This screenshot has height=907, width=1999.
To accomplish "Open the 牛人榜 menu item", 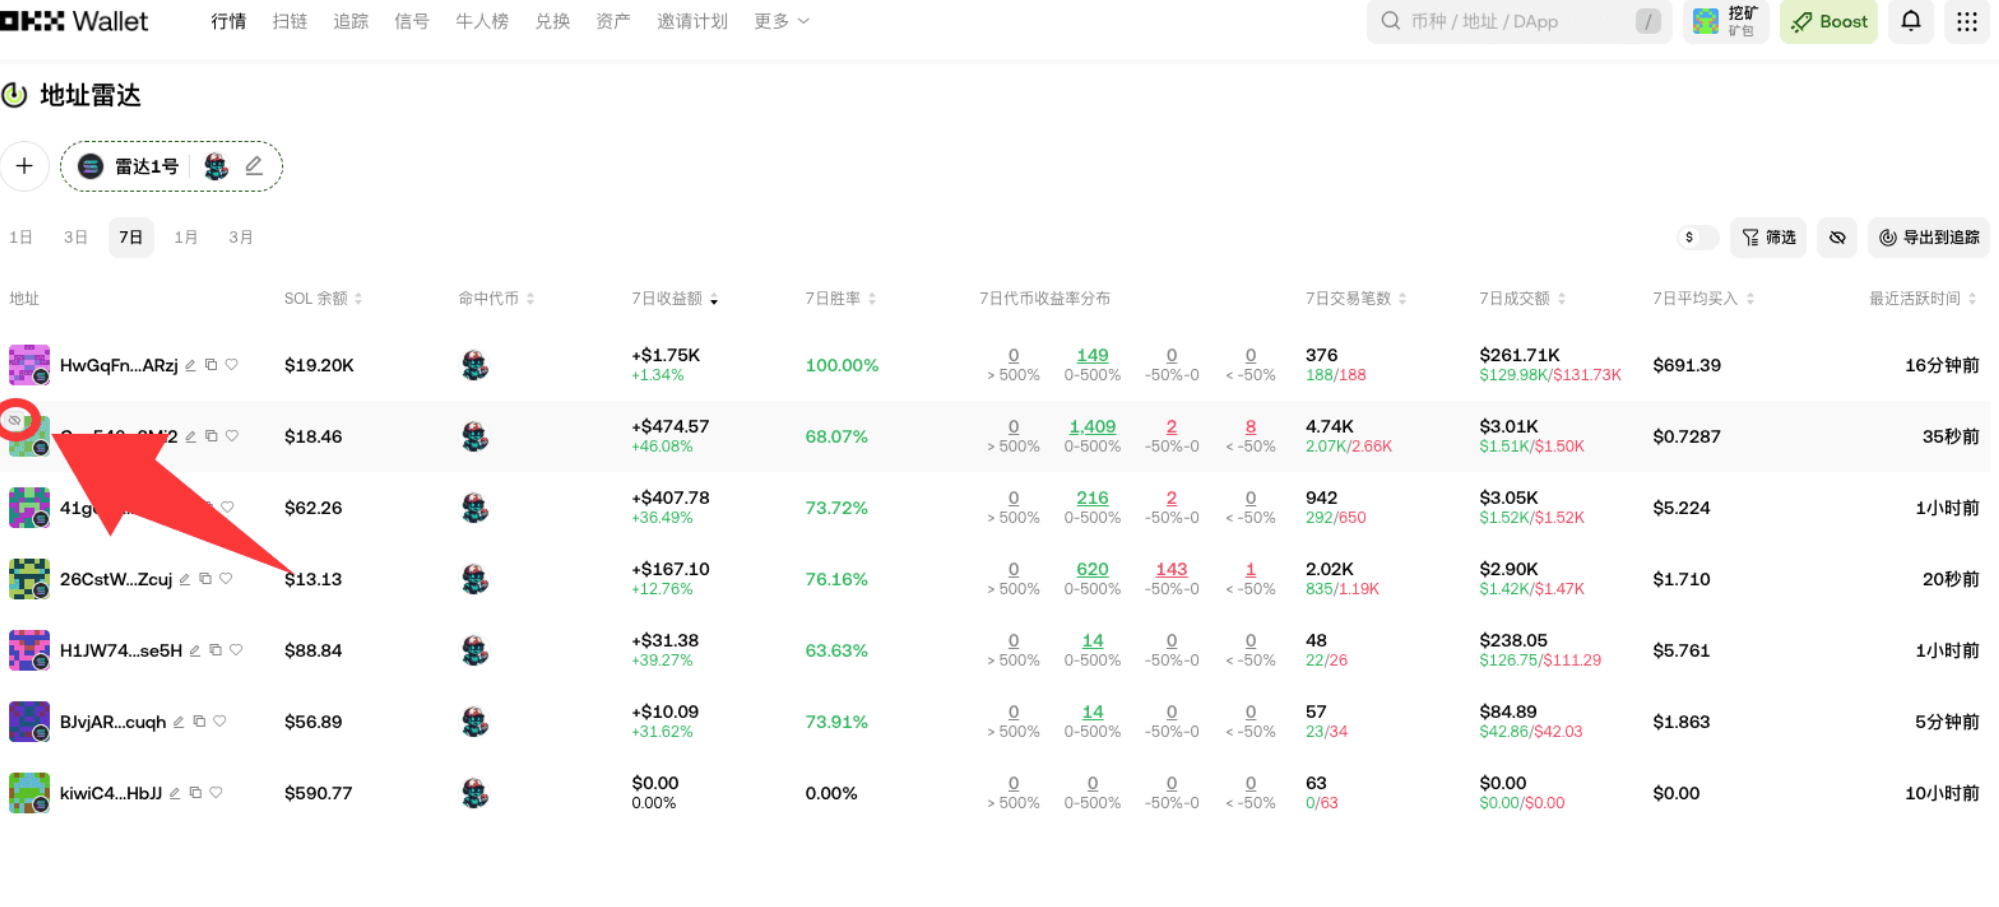I will pyautogui.click(x=481, y=21).
